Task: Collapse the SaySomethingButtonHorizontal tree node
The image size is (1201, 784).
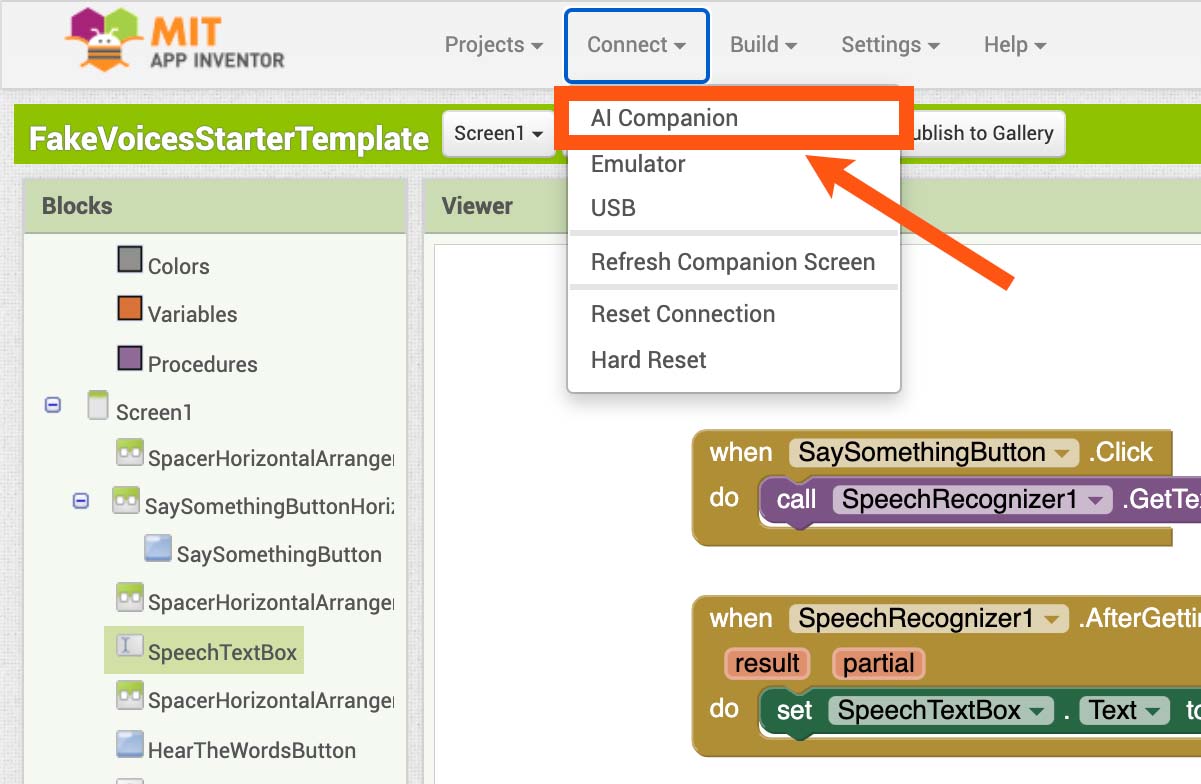Action: (81, 500)
